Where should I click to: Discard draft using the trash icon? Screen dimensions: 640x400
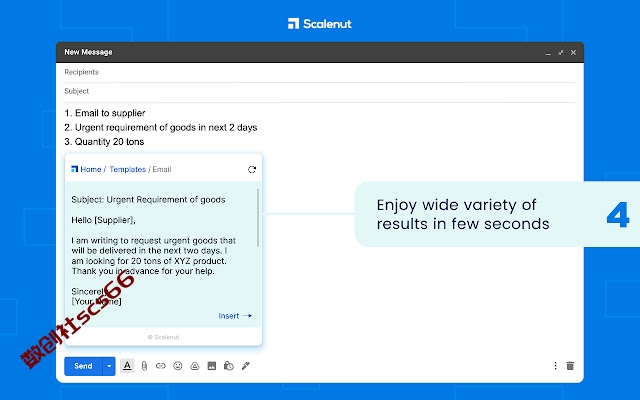570,366
